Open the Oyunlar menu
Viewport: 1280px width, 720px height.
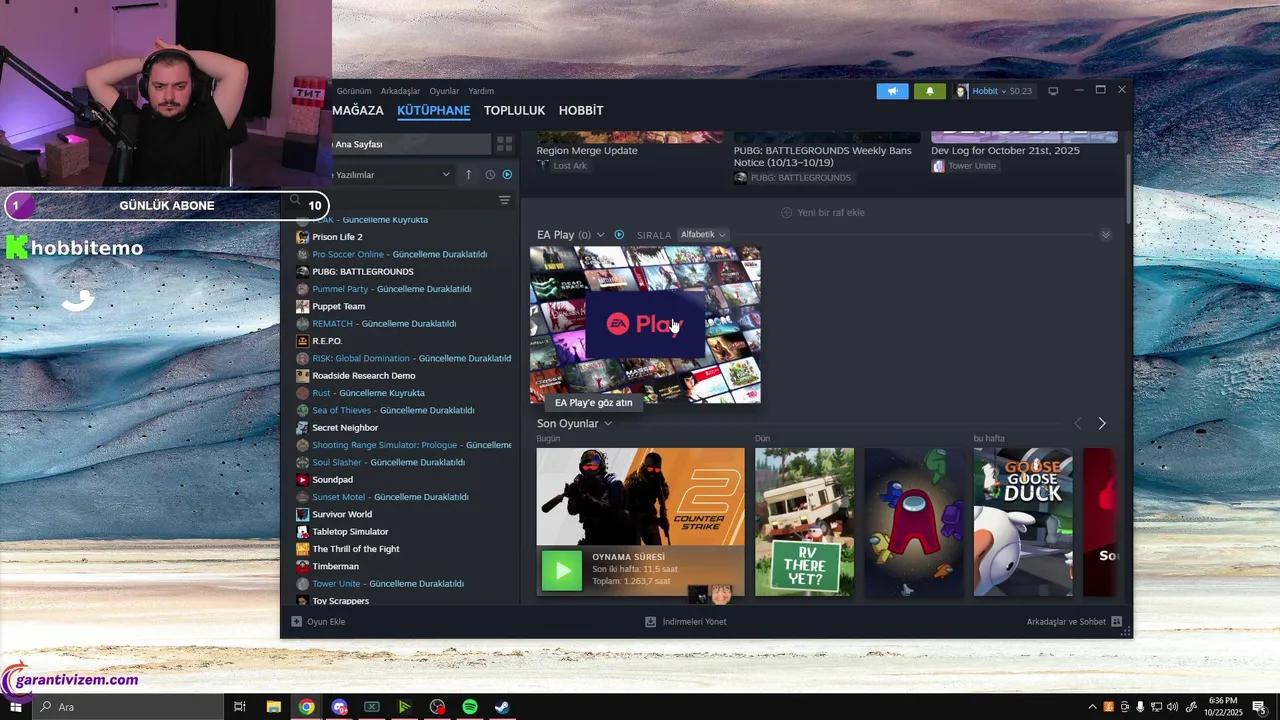click(x=444, y=91)
